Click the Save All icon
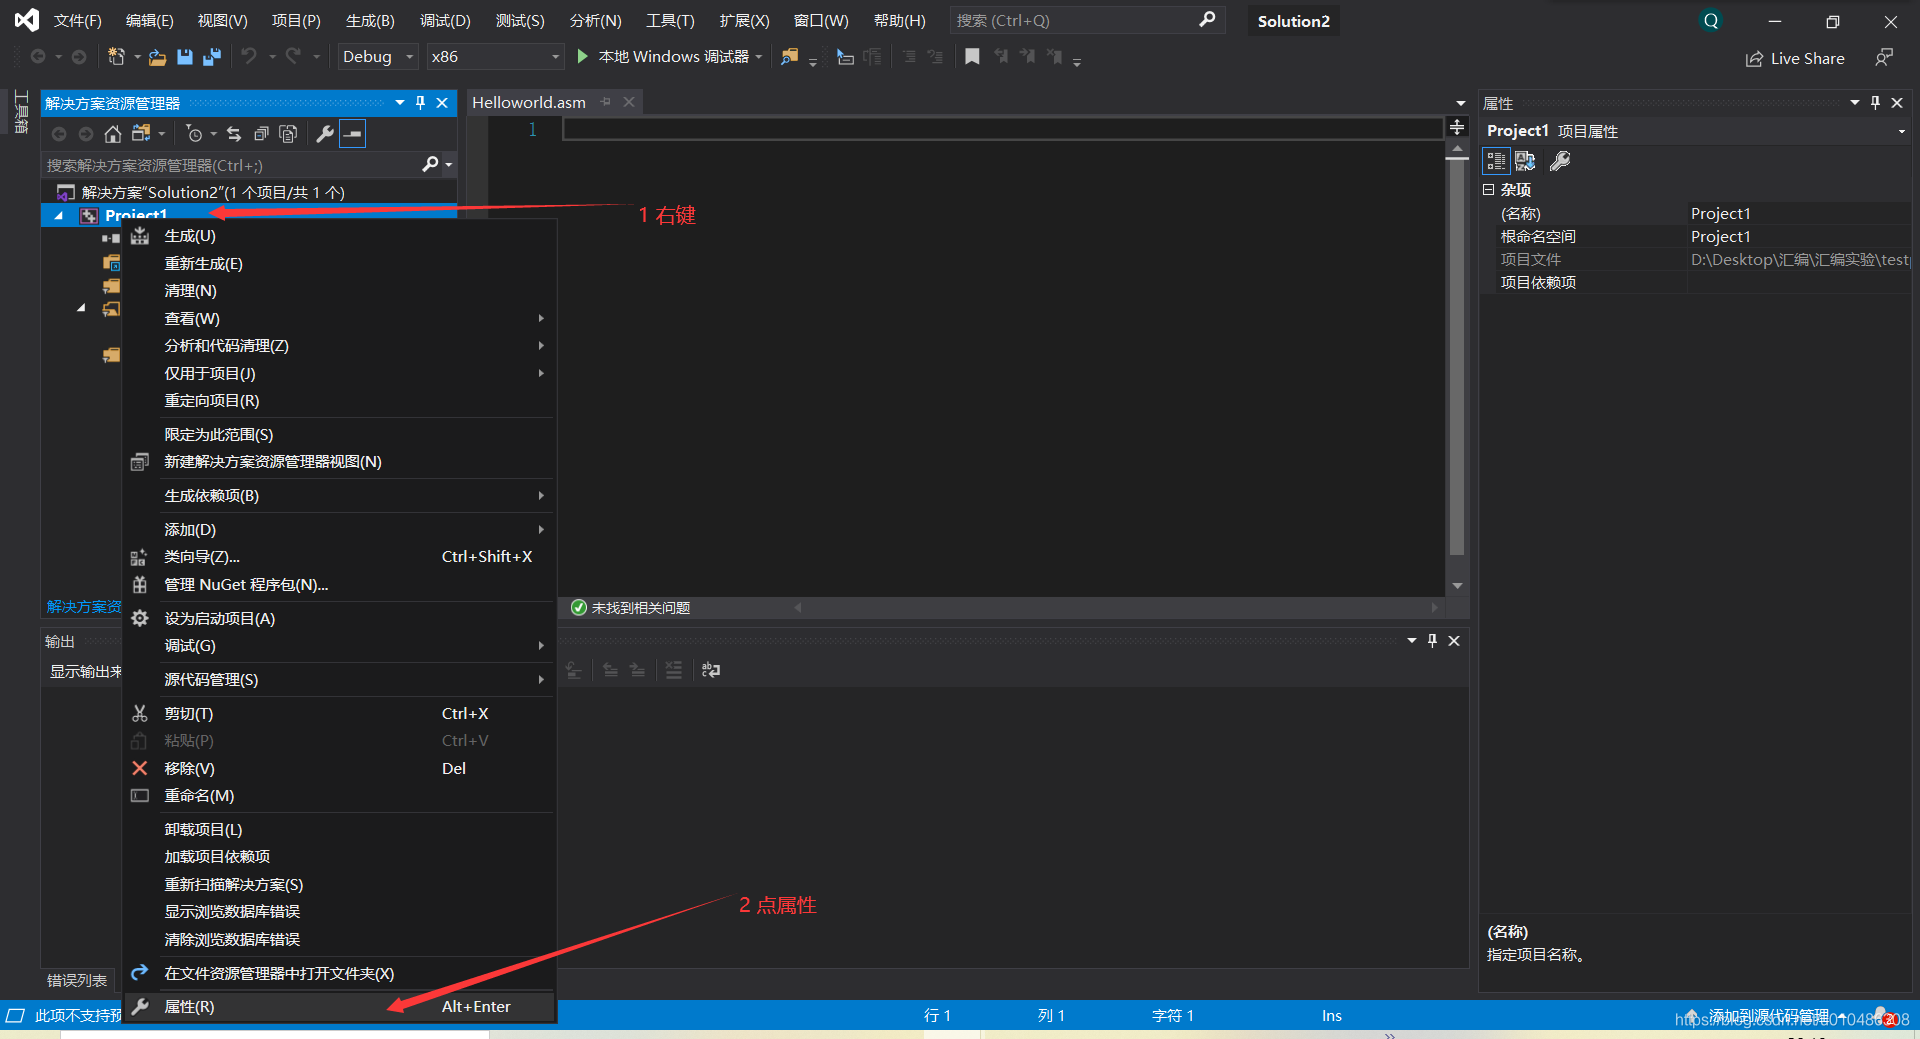The width and height of the screenshot is (1920, 1039). 211,57
